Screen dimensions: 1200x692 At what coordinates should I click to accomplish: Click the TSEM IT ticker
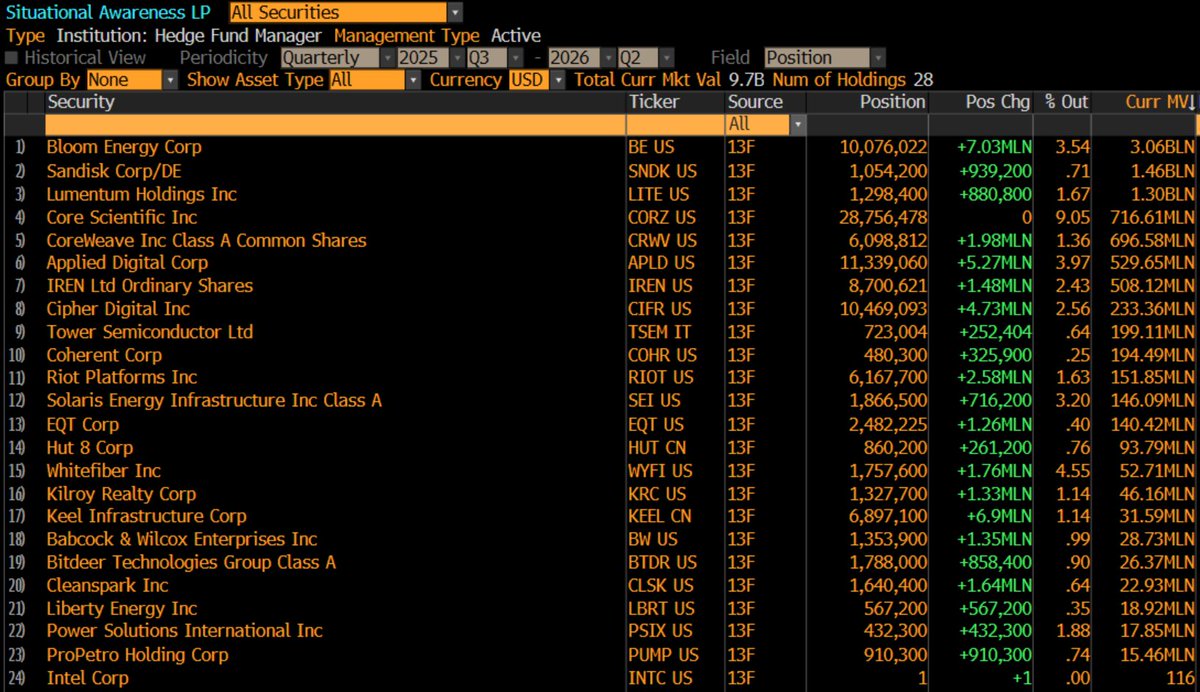660,331
